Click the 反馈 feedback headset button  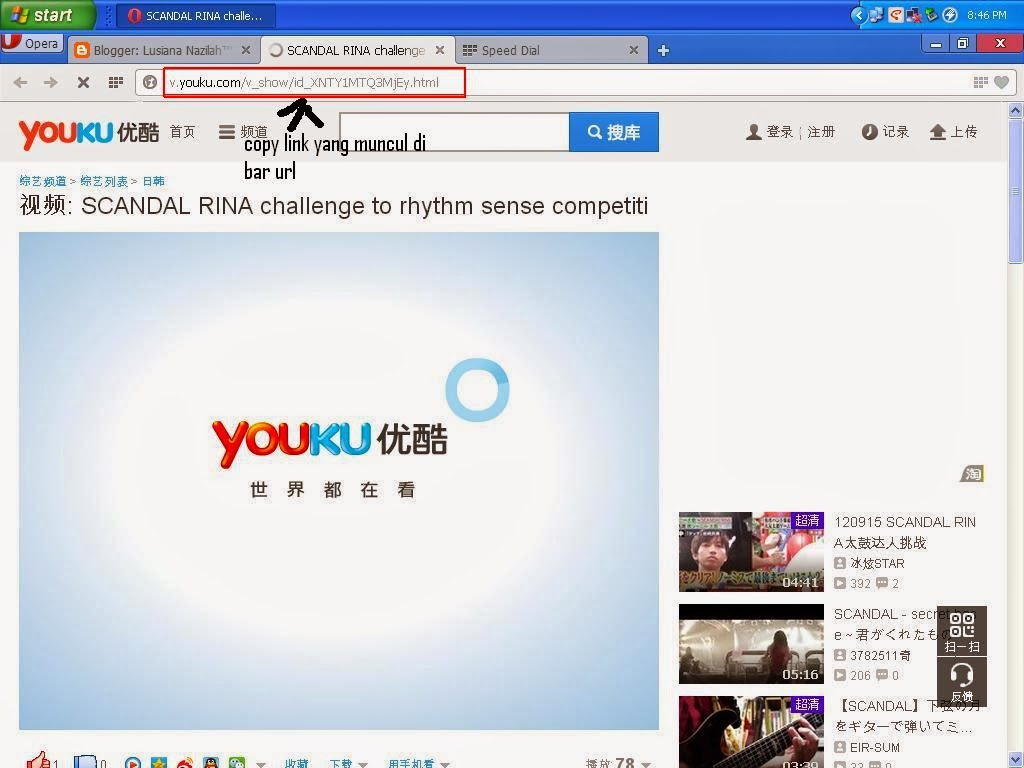click(x=962, y=682)
